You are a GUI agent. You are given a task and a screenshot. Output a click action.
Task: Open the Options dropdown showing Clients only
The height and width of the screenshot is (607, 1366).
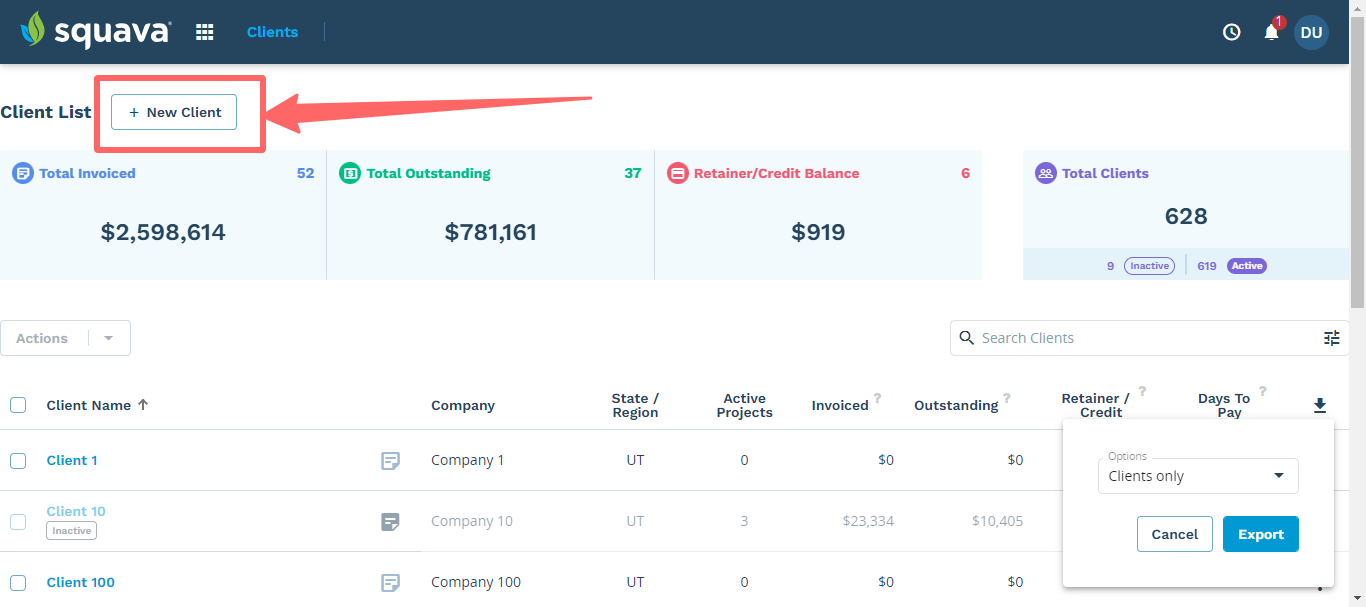tap(1198, 476)
